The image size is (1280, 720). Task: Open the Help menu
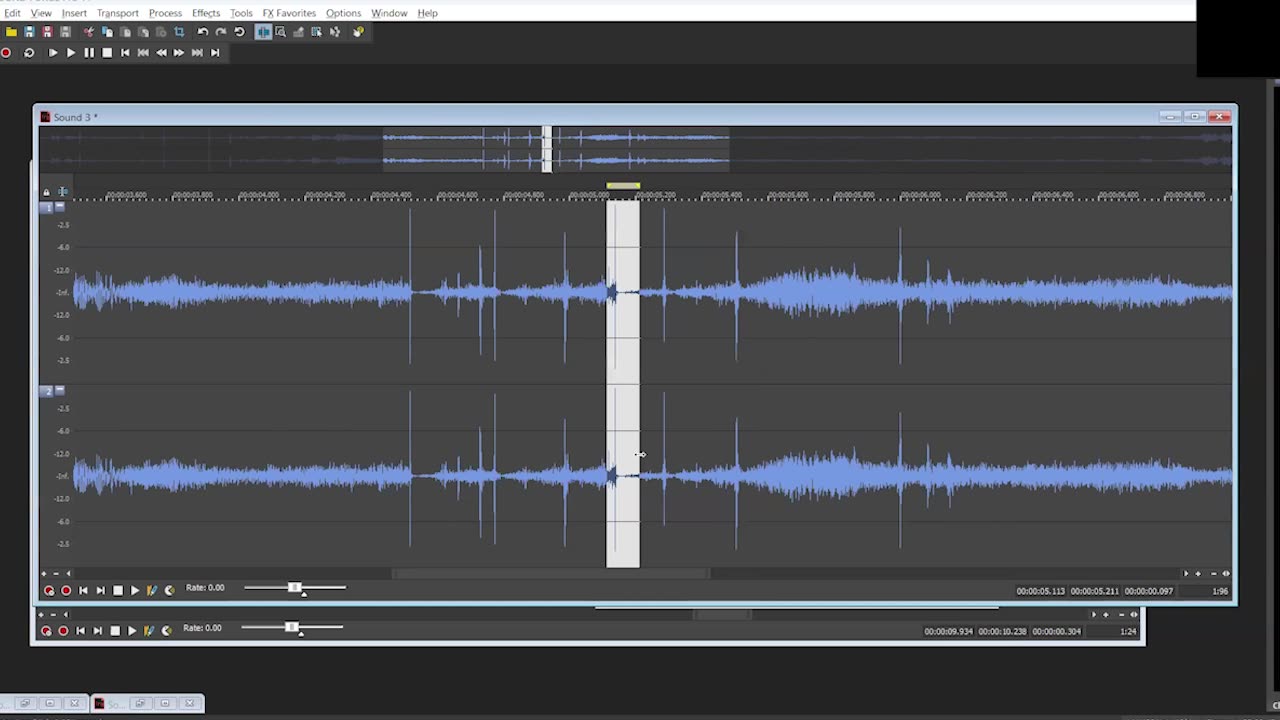tap(427, 13)
